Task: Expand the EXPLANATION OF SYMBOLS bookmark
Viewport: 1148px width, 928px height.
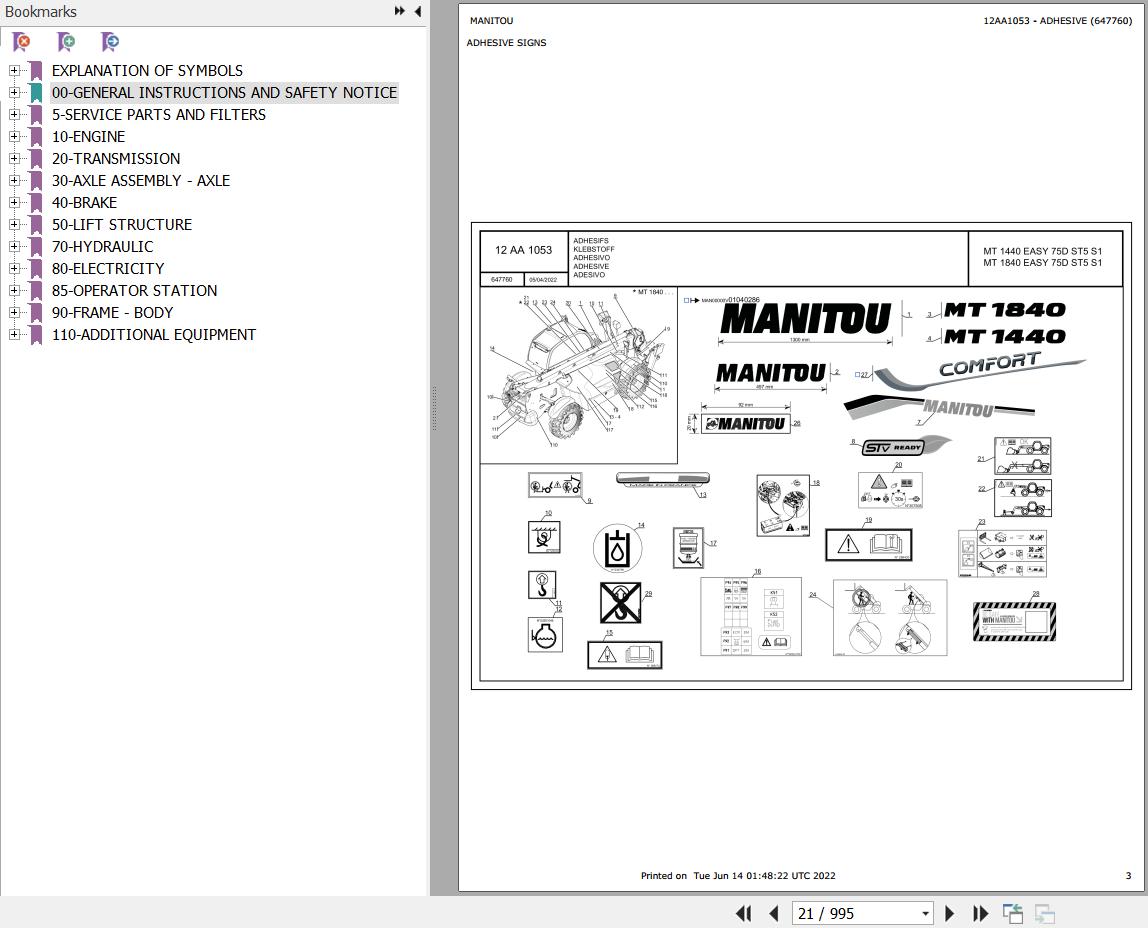Action: pyautogui.click(x=14, y=70)
